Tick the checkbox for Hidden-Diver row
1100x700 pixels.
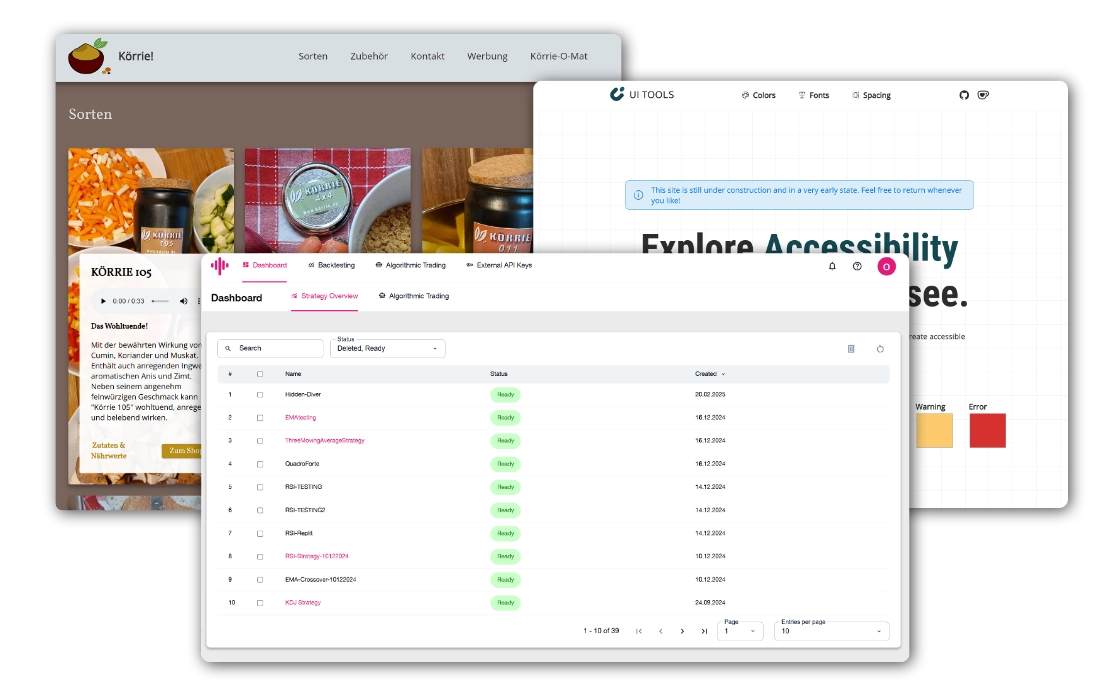point(260,394)
